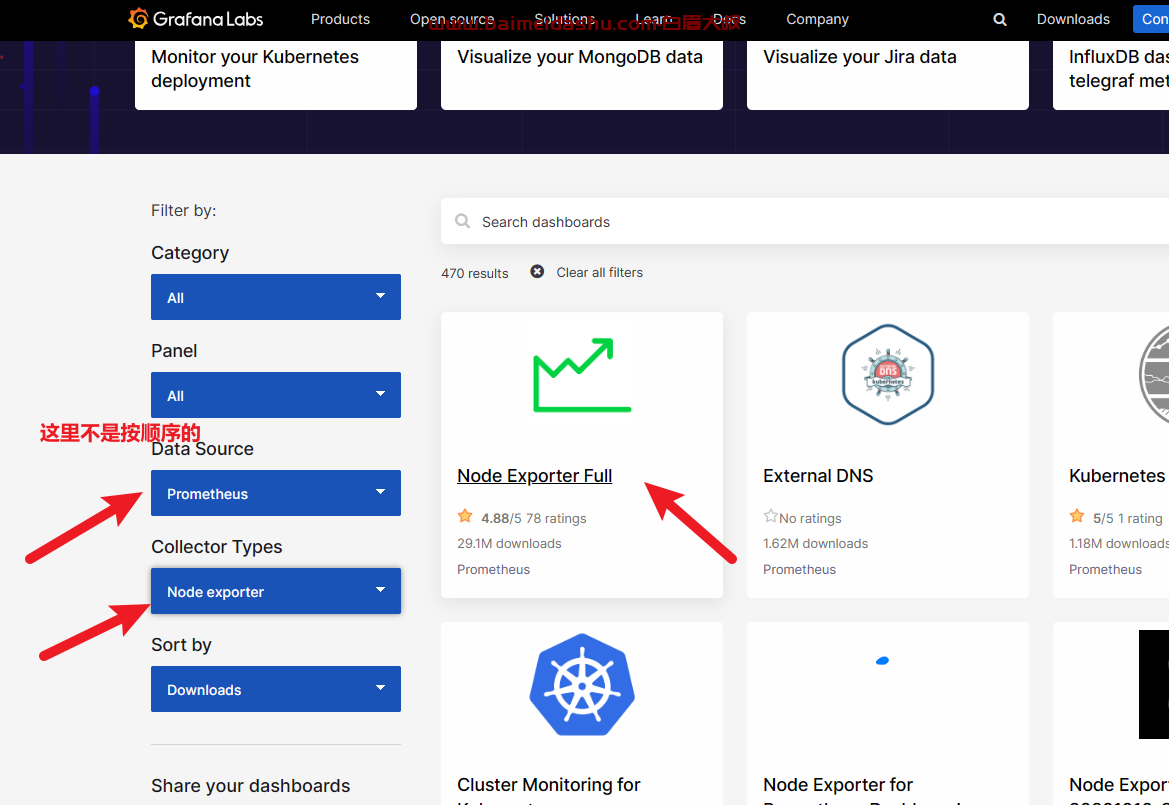Viewport: 1169px width, 805px height.
Task: Open the Node Exporter Full dashboard link
Action: [x=535, y=476]
